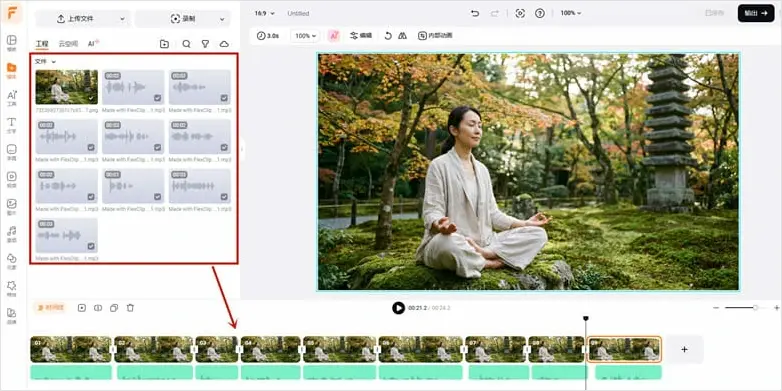Screen dimensions: 782x391
Task: Click the timeline playhead marker
Action: coord(586,318)
